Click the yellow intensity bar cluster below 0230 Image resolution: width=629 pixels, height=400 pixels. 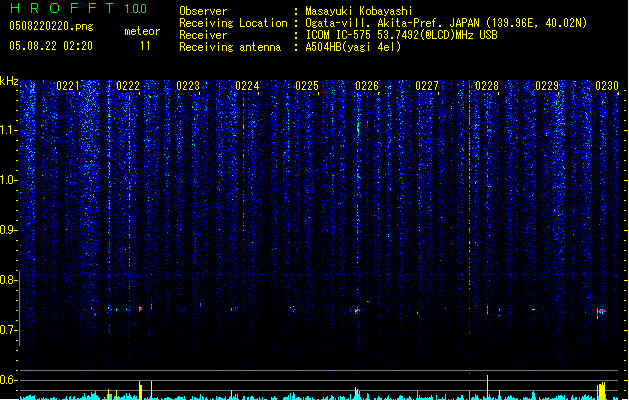point(601,391)
